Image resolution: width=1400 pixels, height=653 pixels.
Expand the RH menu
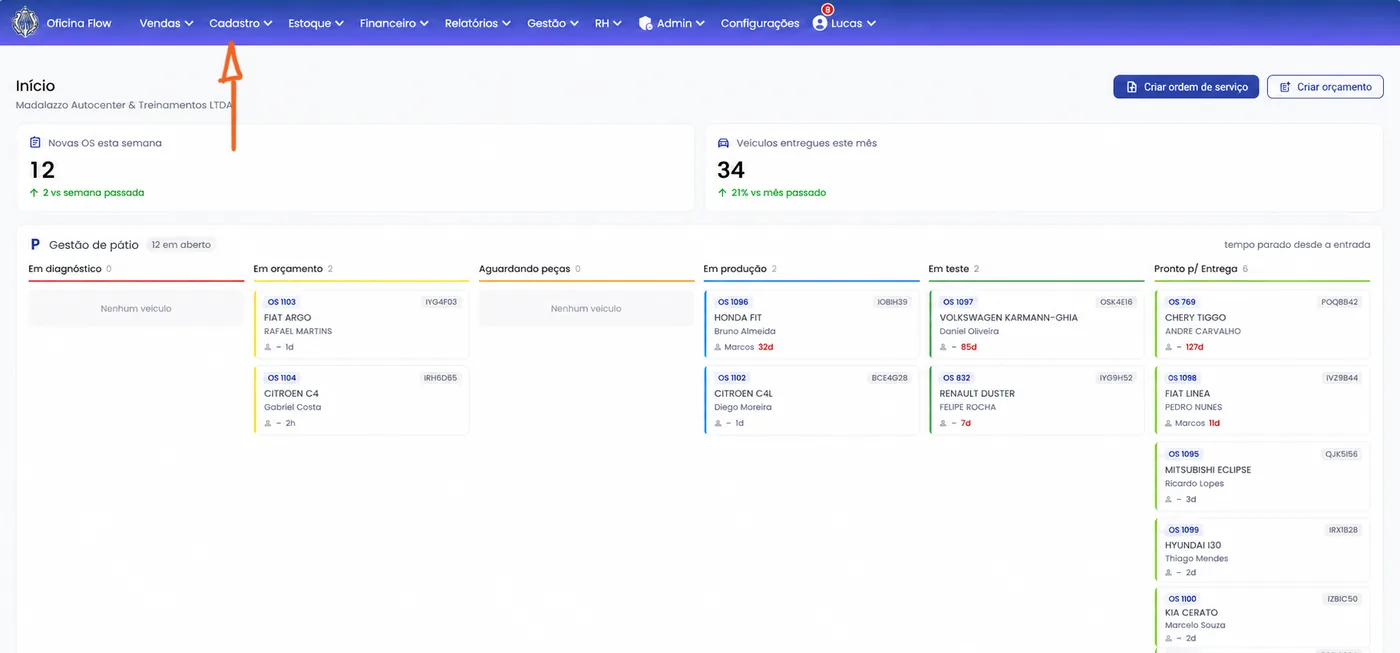click(608, 23)
